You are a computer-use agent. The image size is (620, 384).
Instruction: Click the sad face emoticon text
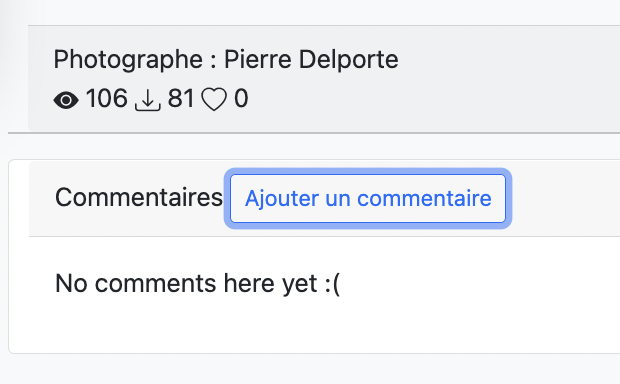tap(332, 284)
